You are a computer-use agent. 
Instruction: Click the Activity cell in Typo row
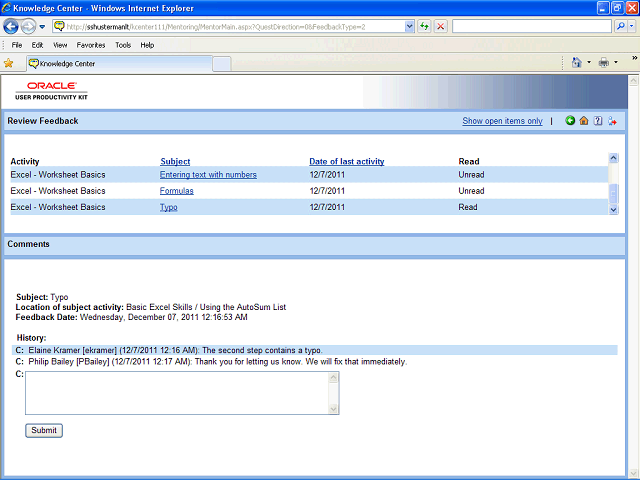coord(58,207)
